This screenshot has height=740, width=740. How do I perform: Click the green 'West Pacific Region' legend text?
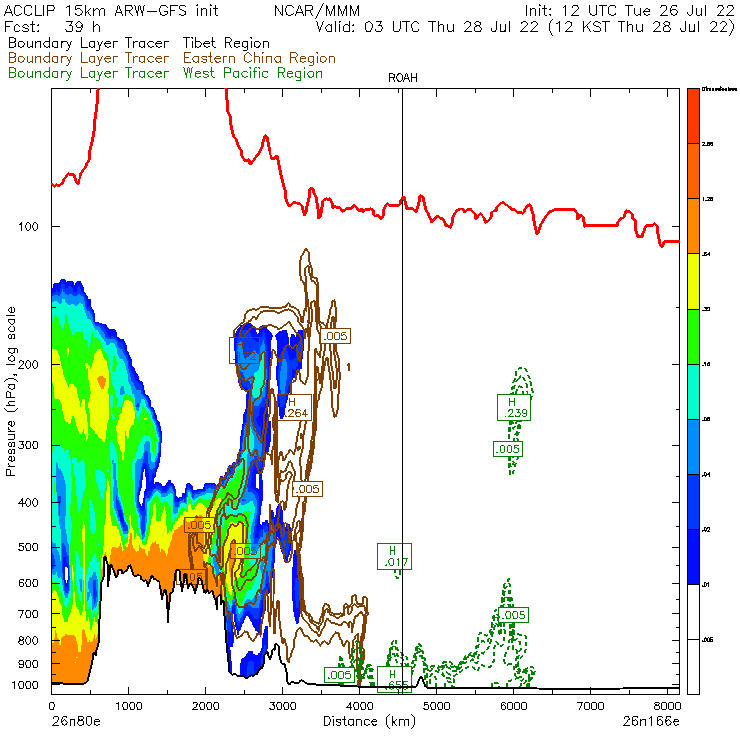click(x=252, y=74)
